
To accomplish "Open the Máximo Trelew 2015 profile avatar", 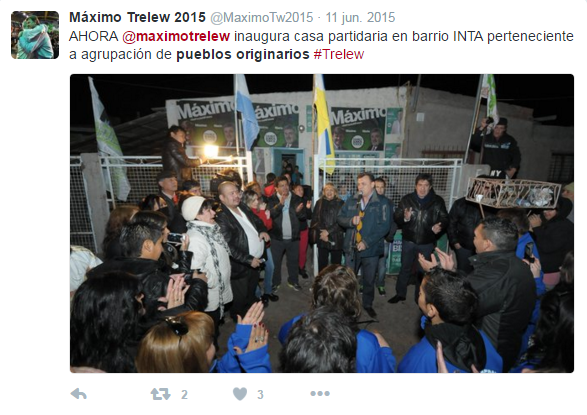I will [x=35, y=35].
